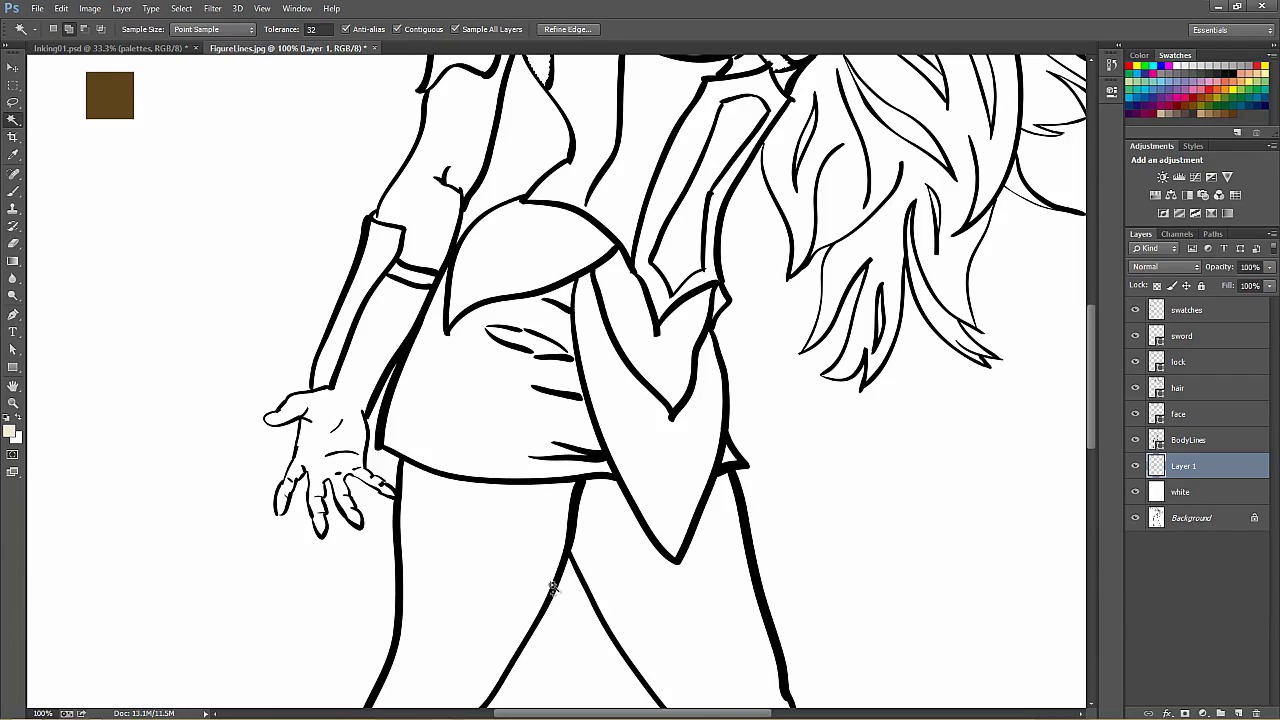
Task: Select the Rectangular Marquee tool
Action: (13, 84)
